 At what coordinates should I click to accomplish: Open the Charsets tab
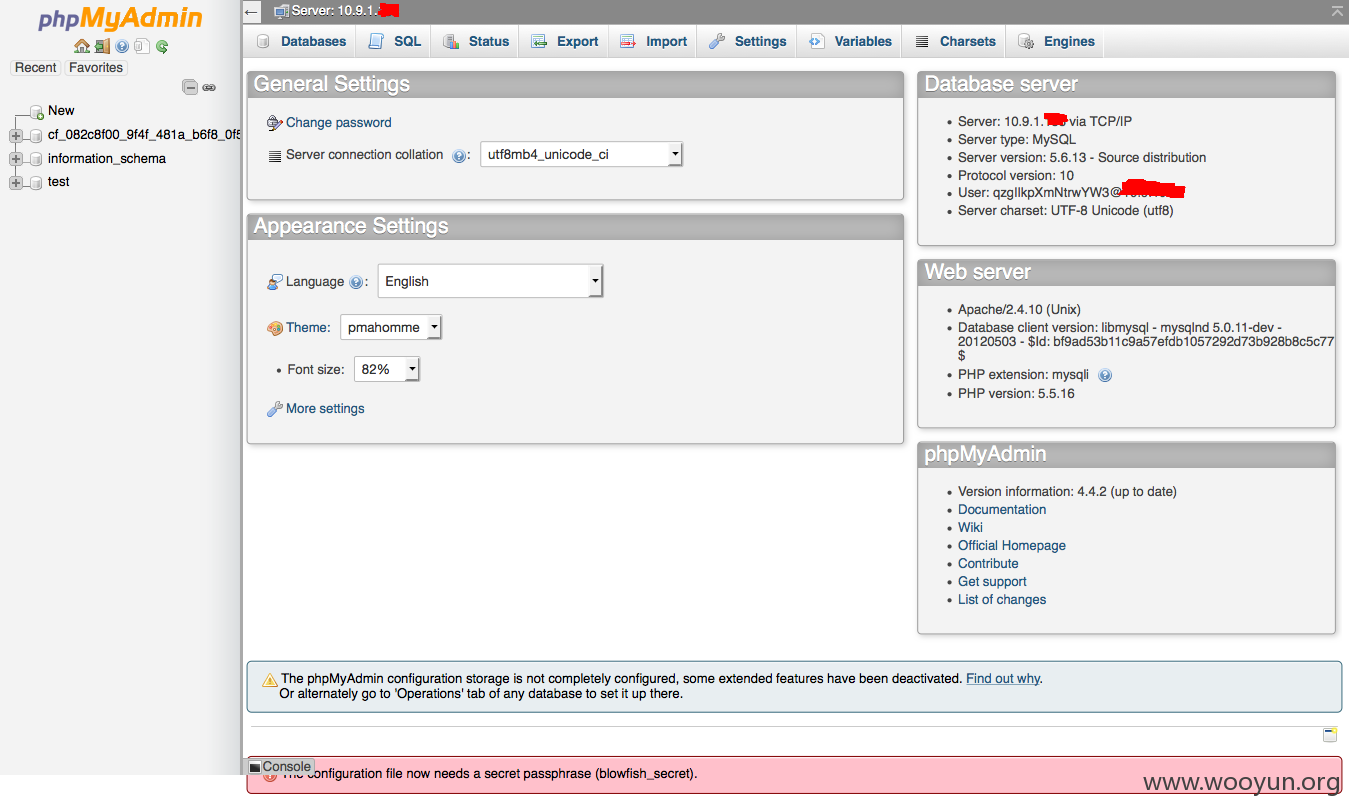coord(955,41)
